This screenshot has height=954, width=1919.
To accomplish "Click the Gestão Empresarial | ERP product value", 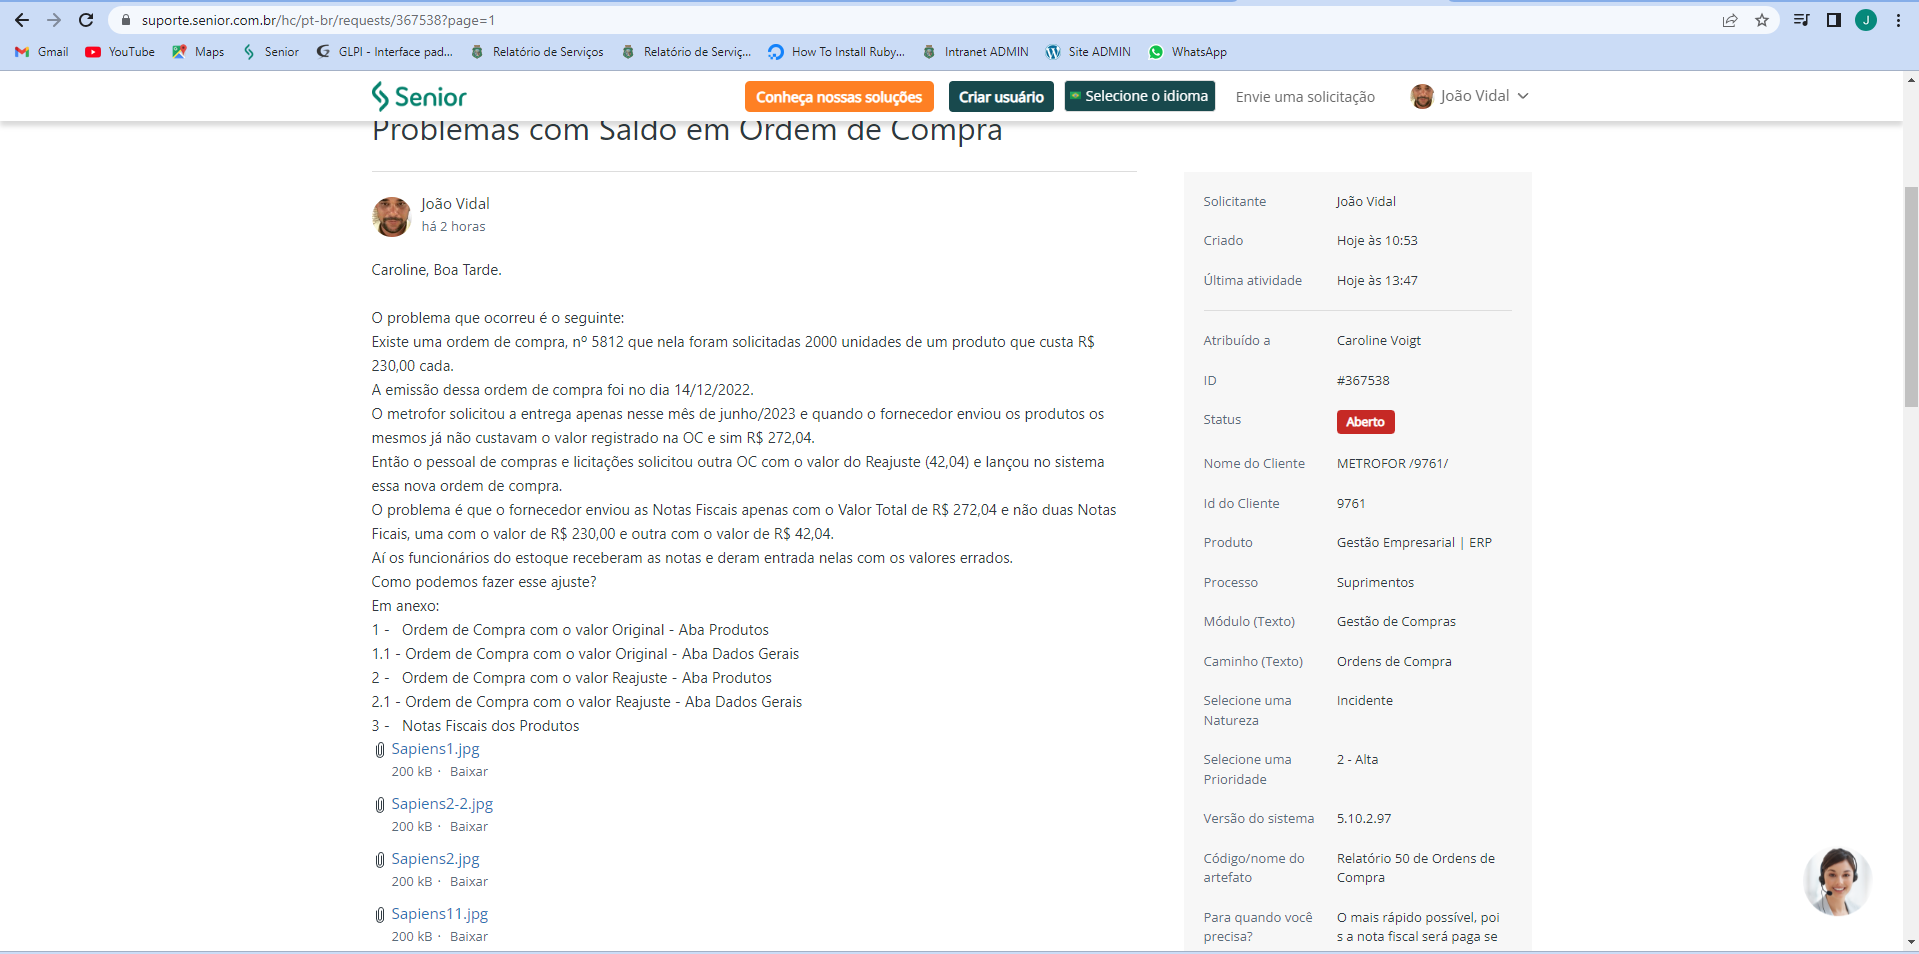I will [x=1414, y=543].
